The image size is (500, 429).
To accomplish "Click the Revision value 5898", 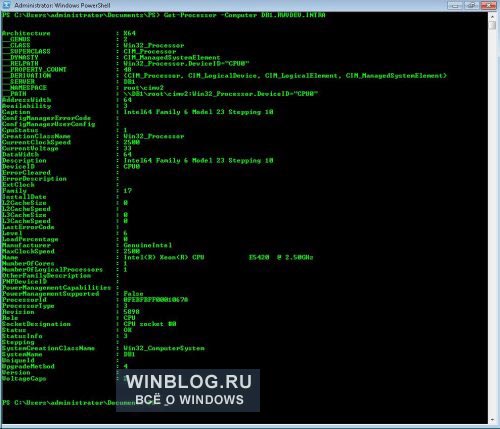I will (132, 312).
